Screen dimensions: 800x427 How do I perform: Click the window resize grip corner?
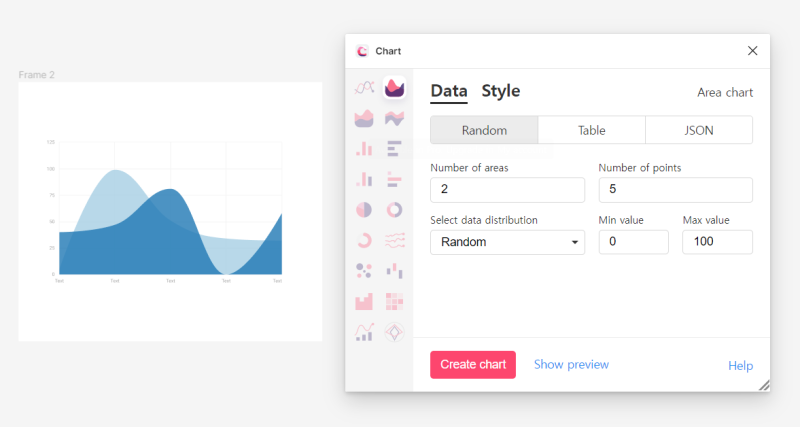pos(764,386)
